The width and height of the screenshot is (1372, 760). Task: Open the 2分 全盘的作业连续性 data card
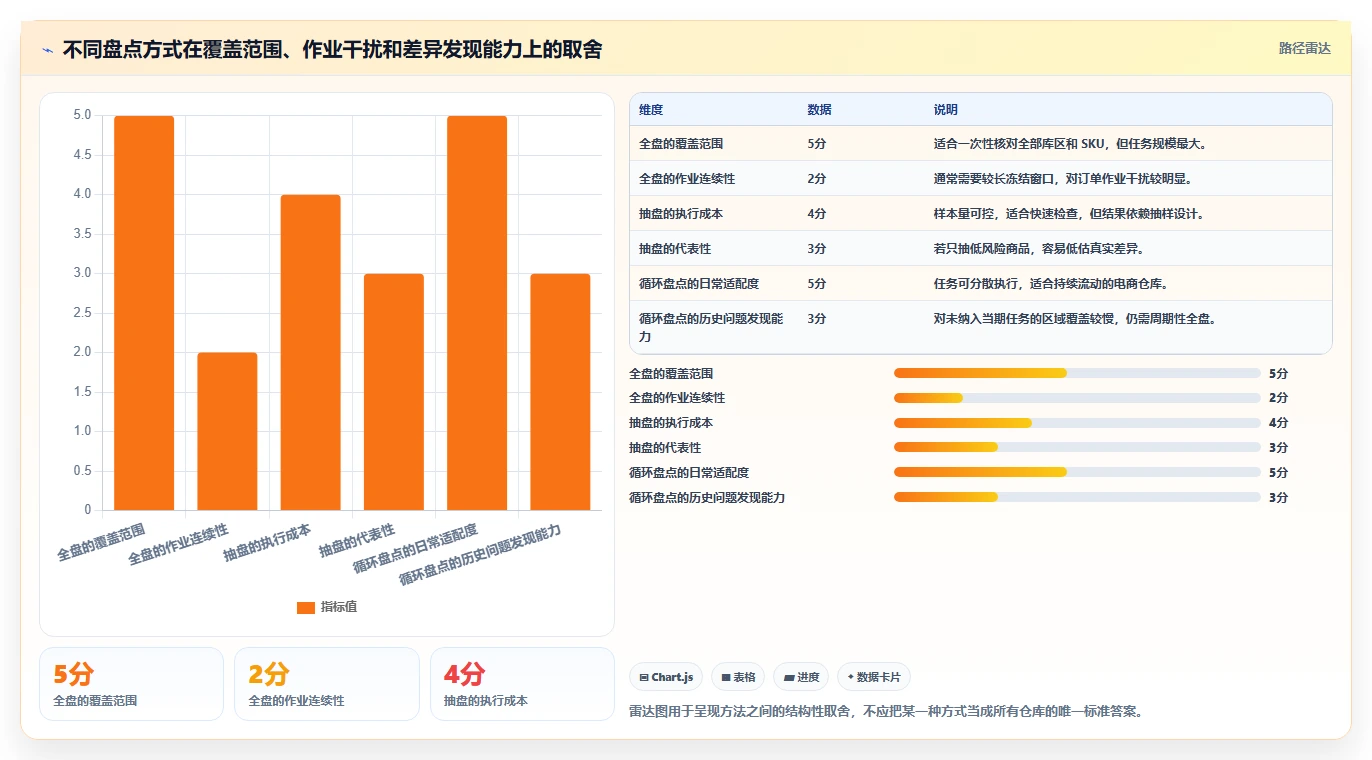[x=327, y=684]
